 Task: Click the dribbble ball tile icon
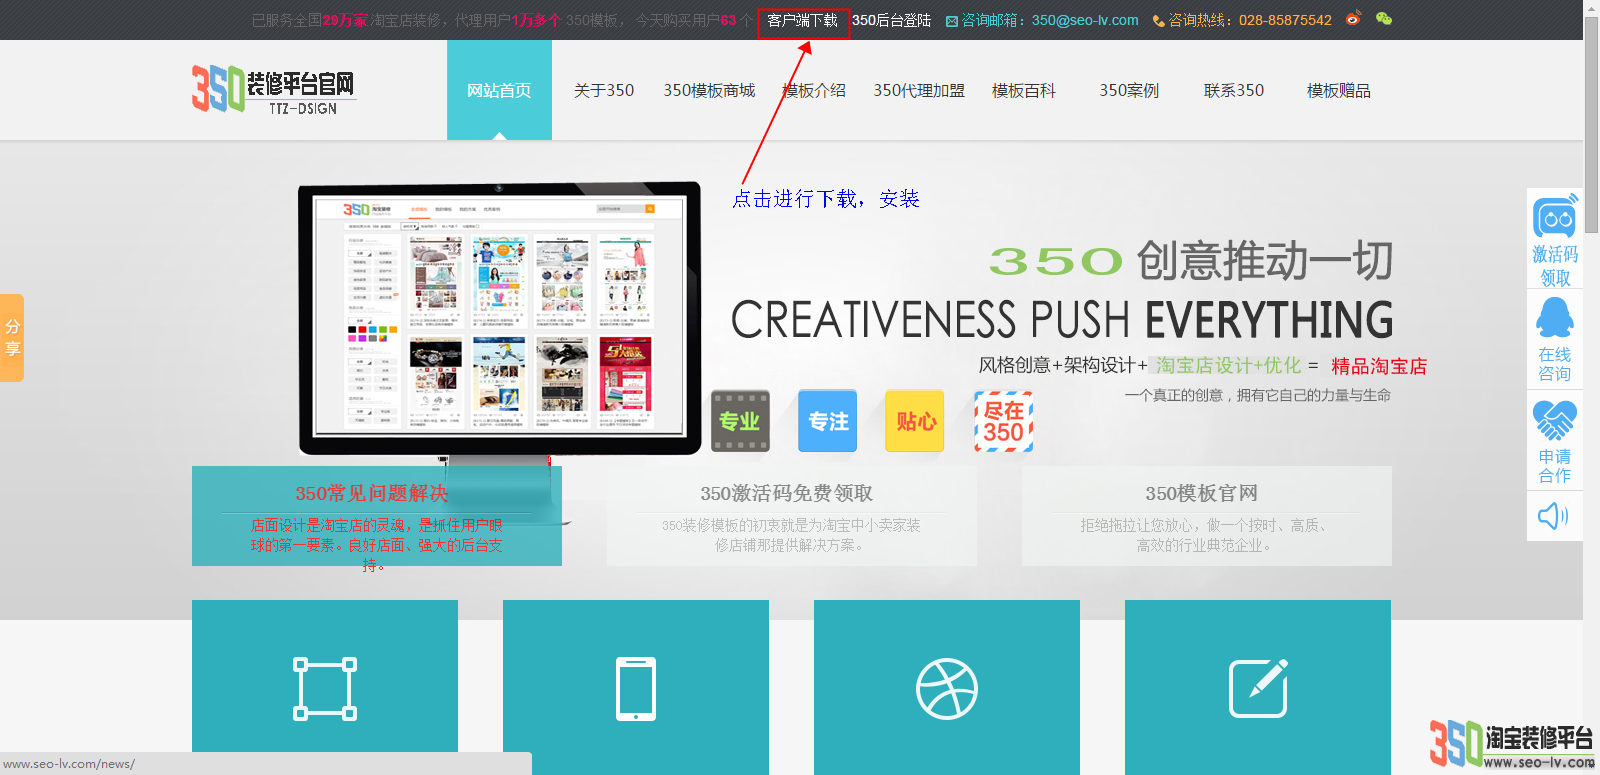[947, 688]
